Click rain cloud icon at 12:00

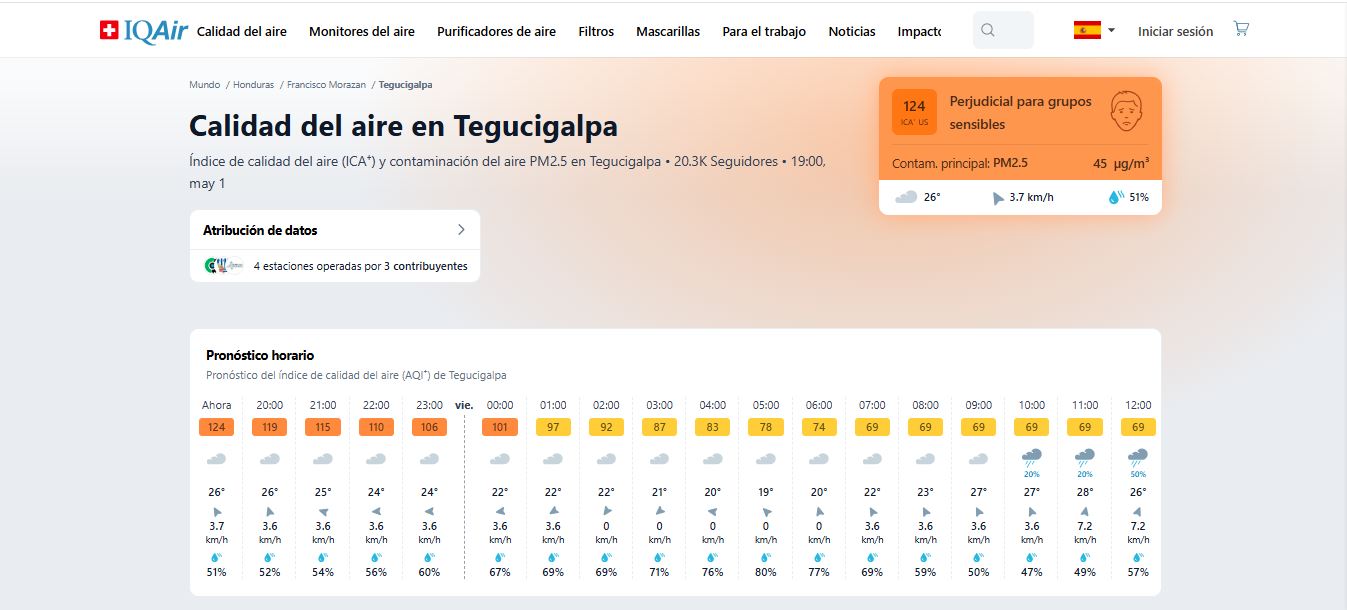pos(1137,459)
